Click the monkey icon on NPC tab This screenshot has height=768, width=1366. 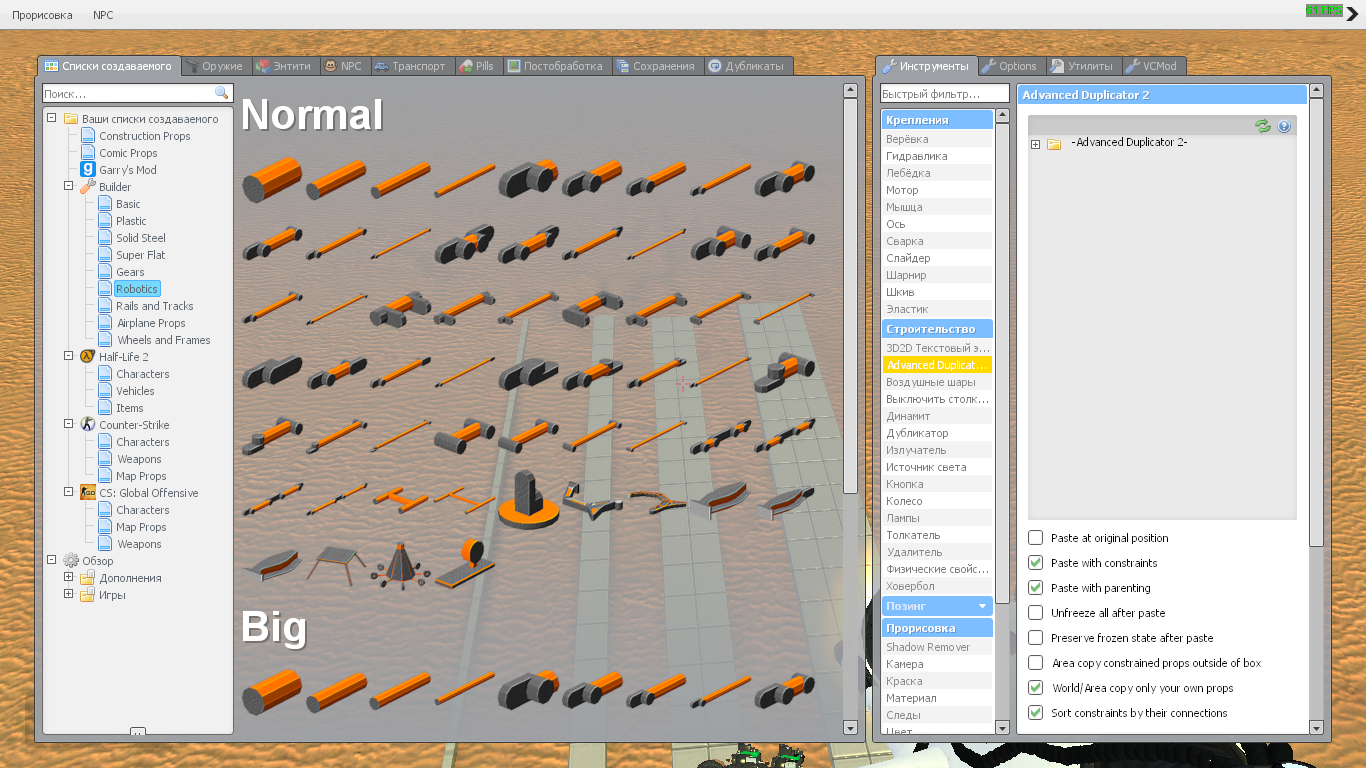(330, 66)
